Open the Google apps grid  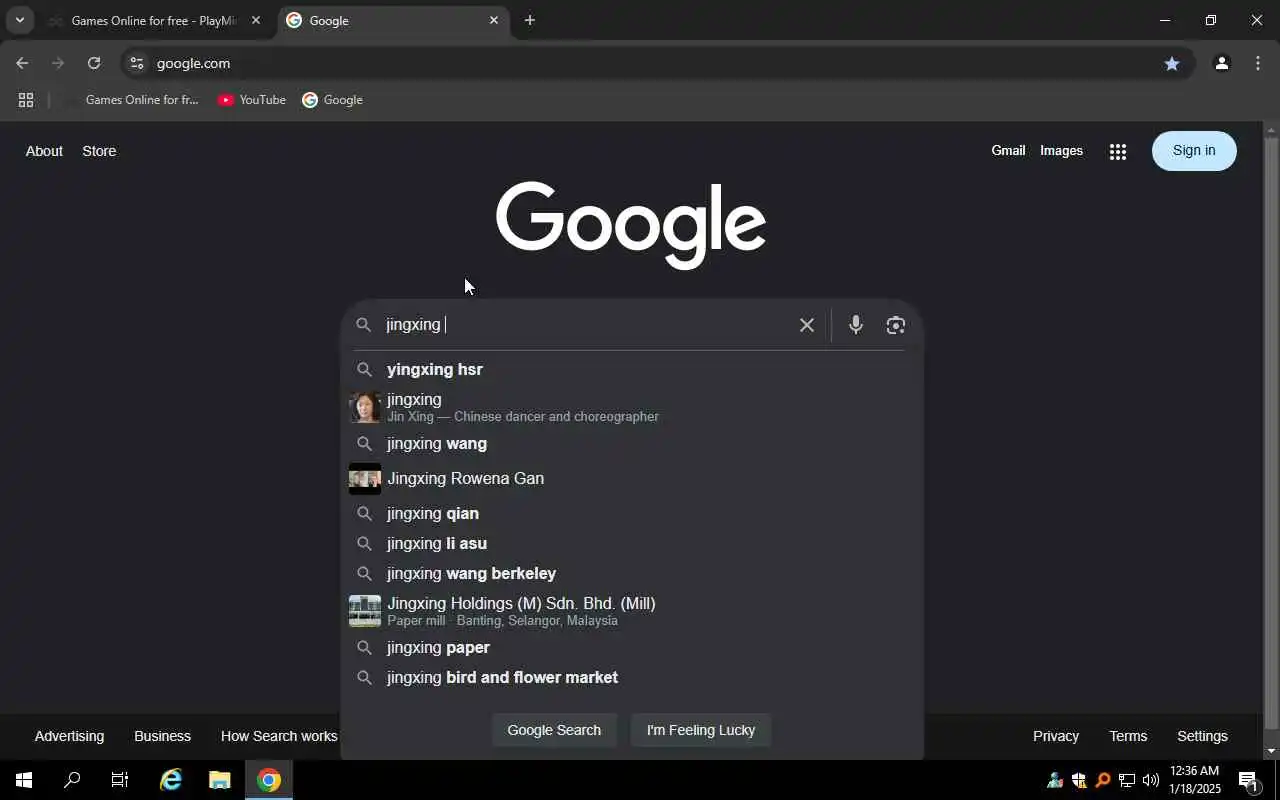coord(1118,151)
